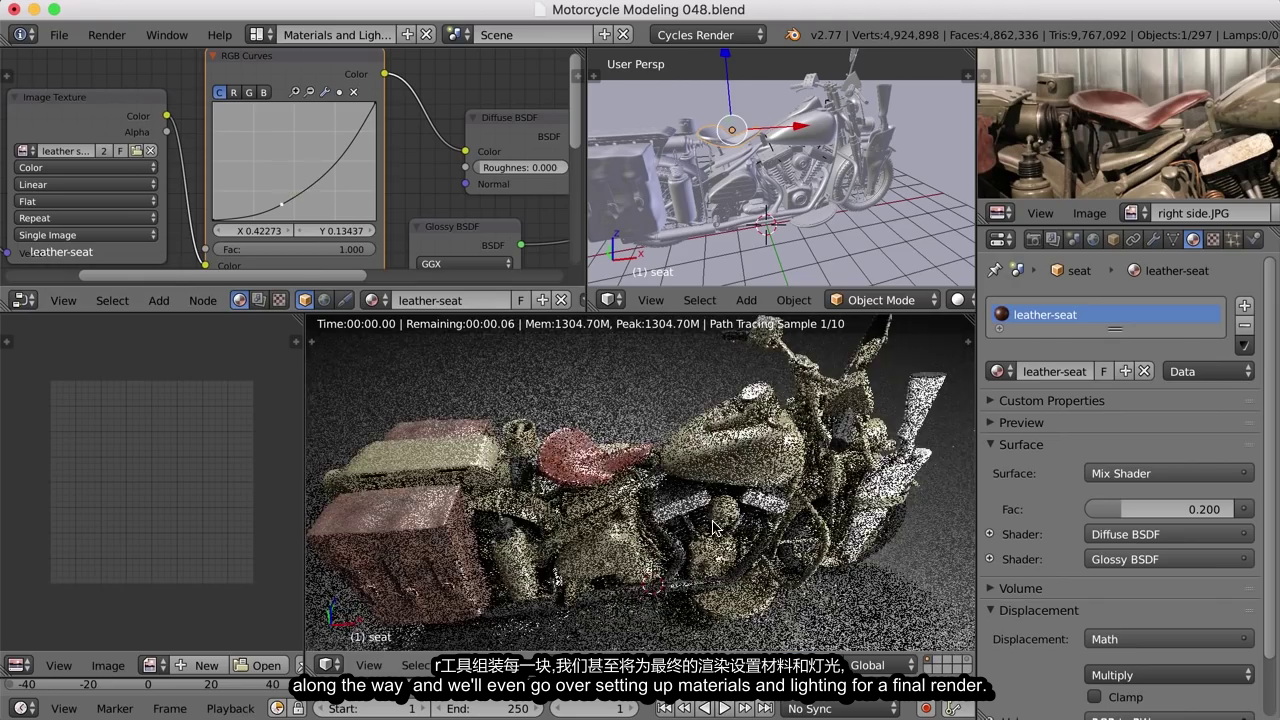Viewport: 1280px width, 720px height.
Task: Open the Object Data mesh tab
Action: (x=1173, y=240)
